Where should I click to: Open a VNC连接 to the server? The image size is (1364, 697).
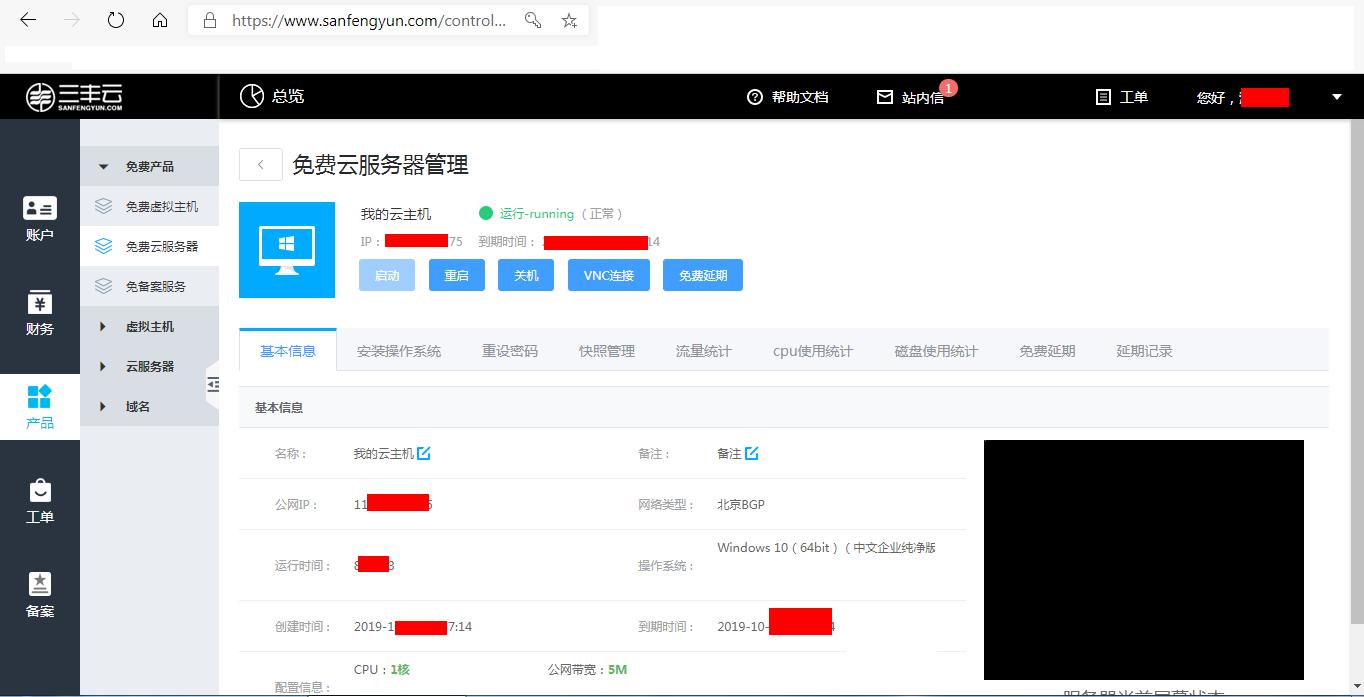tap(608, 275)
